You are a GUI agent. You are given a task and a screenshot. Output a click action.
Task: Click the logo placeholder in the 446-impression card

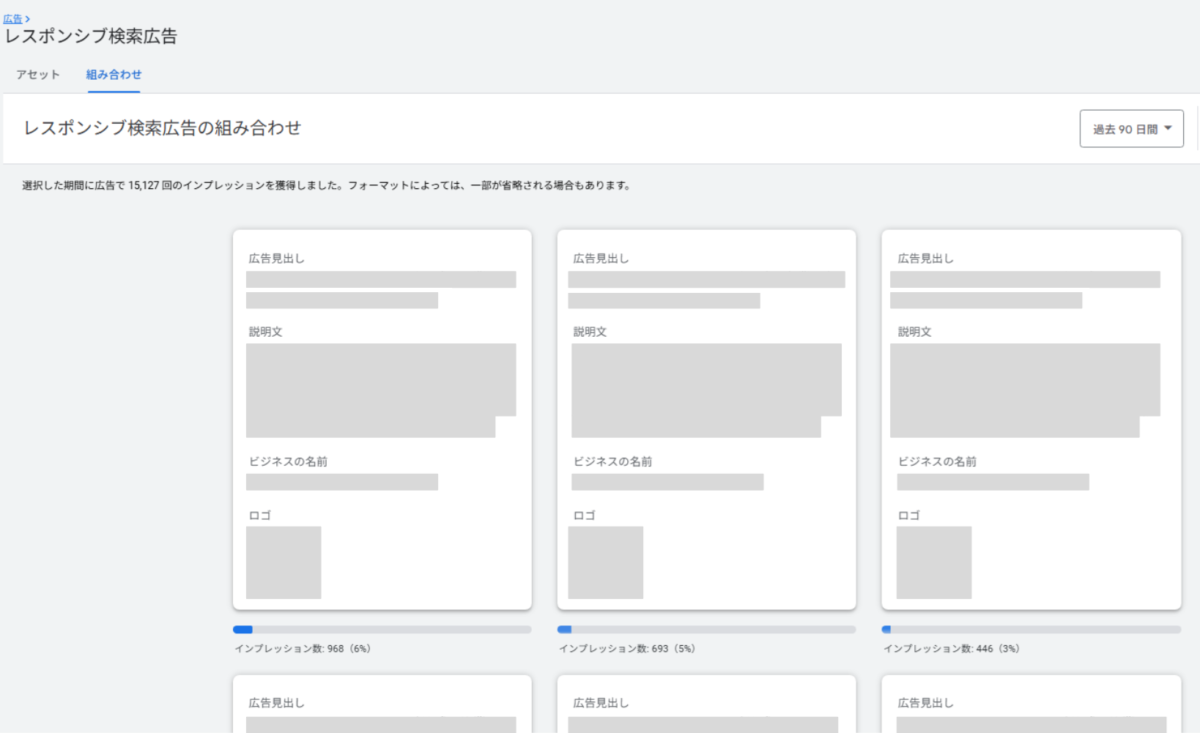pos(933,562)
